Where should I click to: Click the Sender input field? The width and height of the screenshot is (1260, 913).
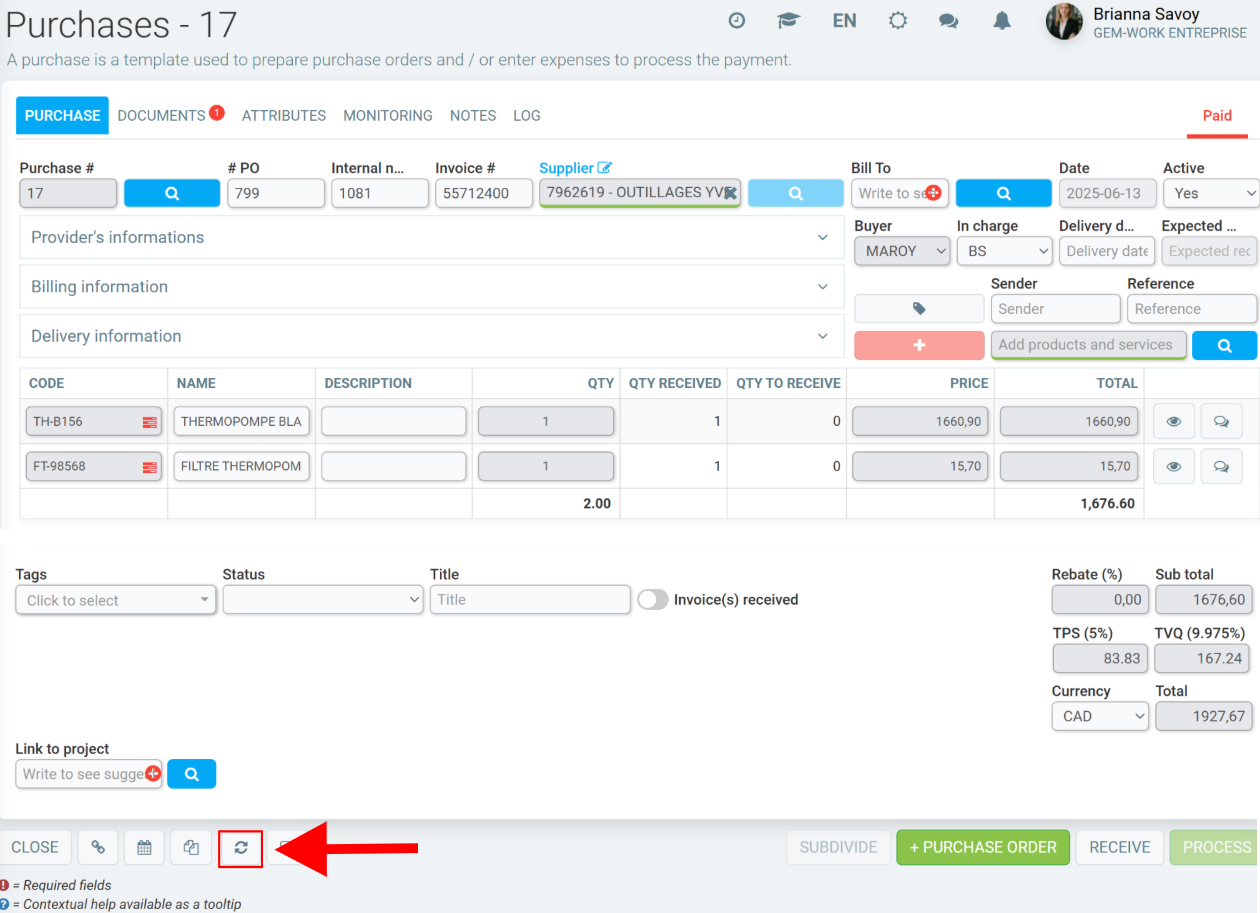[1056, 309]
